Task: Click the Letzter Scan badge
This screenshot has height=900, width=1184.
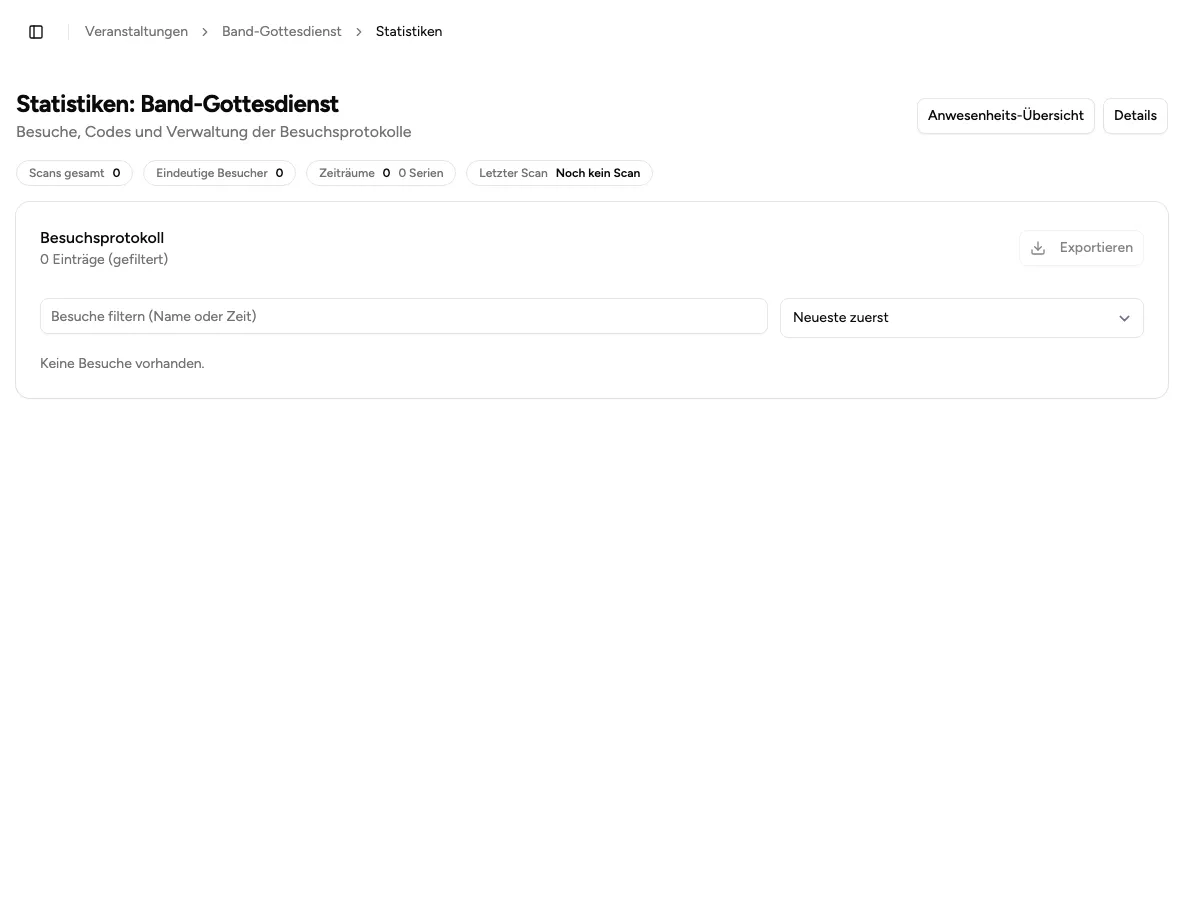Action: click(x=559, y=173)
